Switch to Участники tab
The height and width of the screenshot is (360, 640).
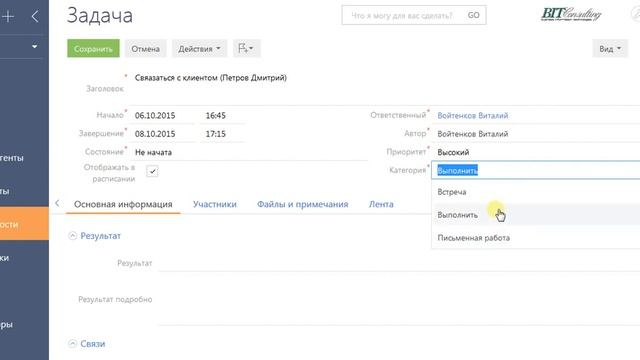tap(215, 204)
